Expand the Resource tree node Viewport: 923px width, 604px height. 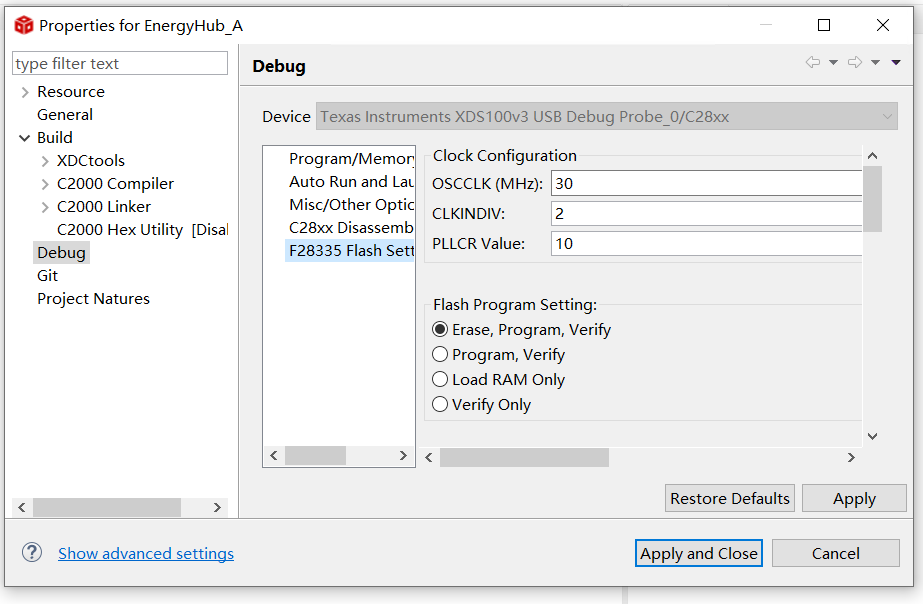click(24, 92)
